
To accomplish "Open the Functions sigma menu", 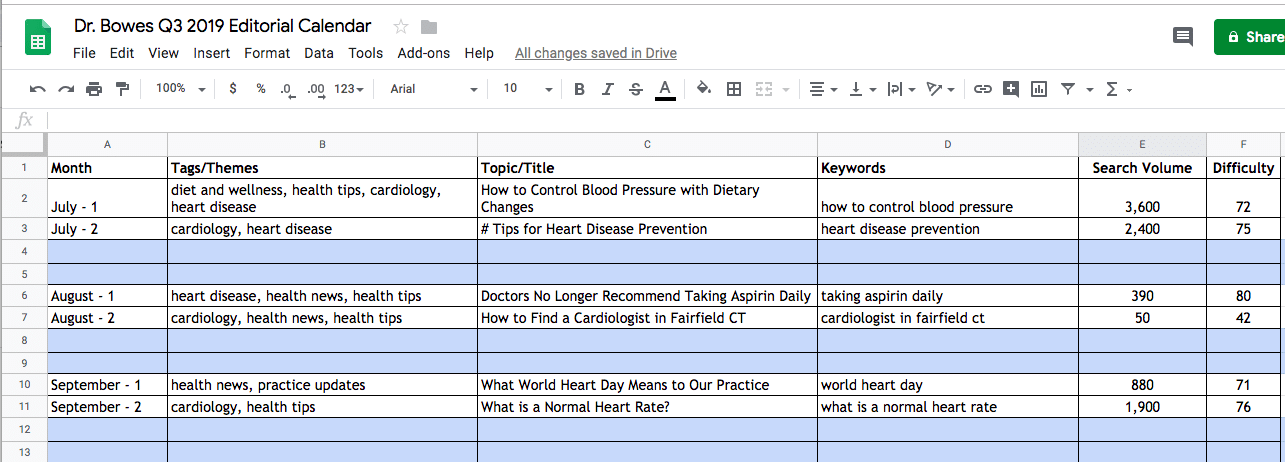I will point(1118,89).
